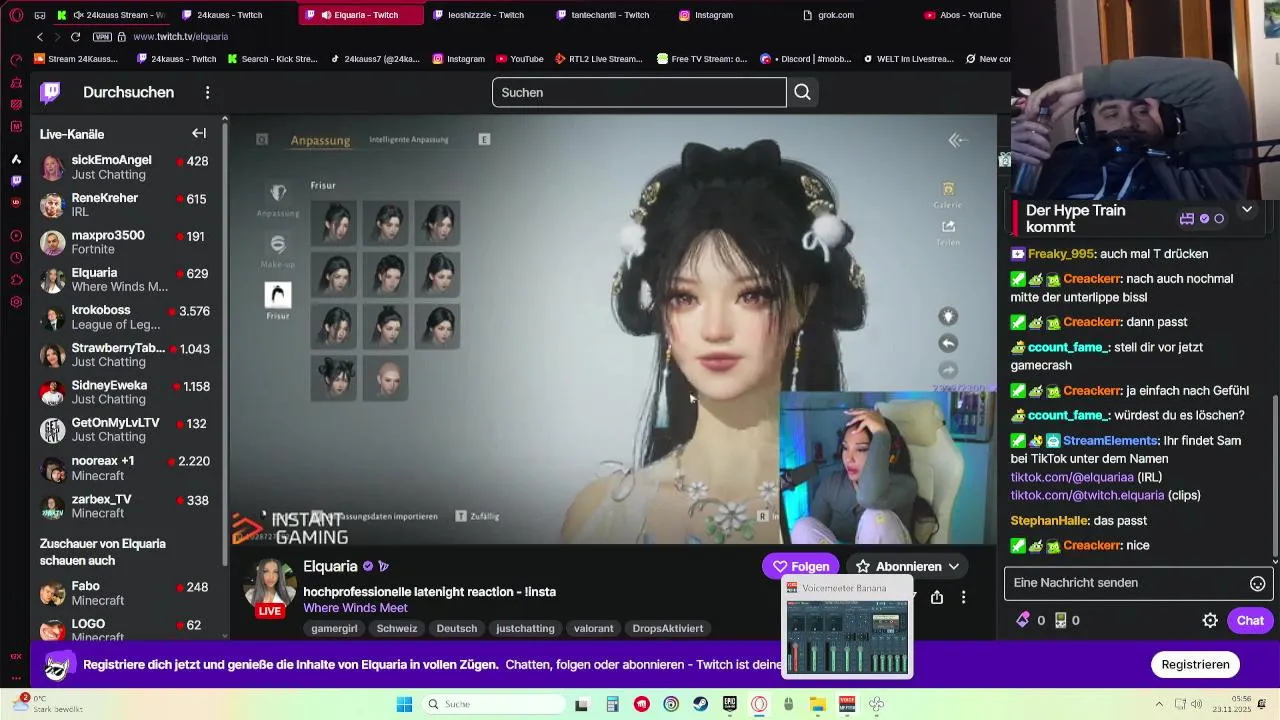Image resolution: width=1280 pixels, height=720 pixels.
Task: Switch to the tantechantii - Twitch tab
Action: 609,15
